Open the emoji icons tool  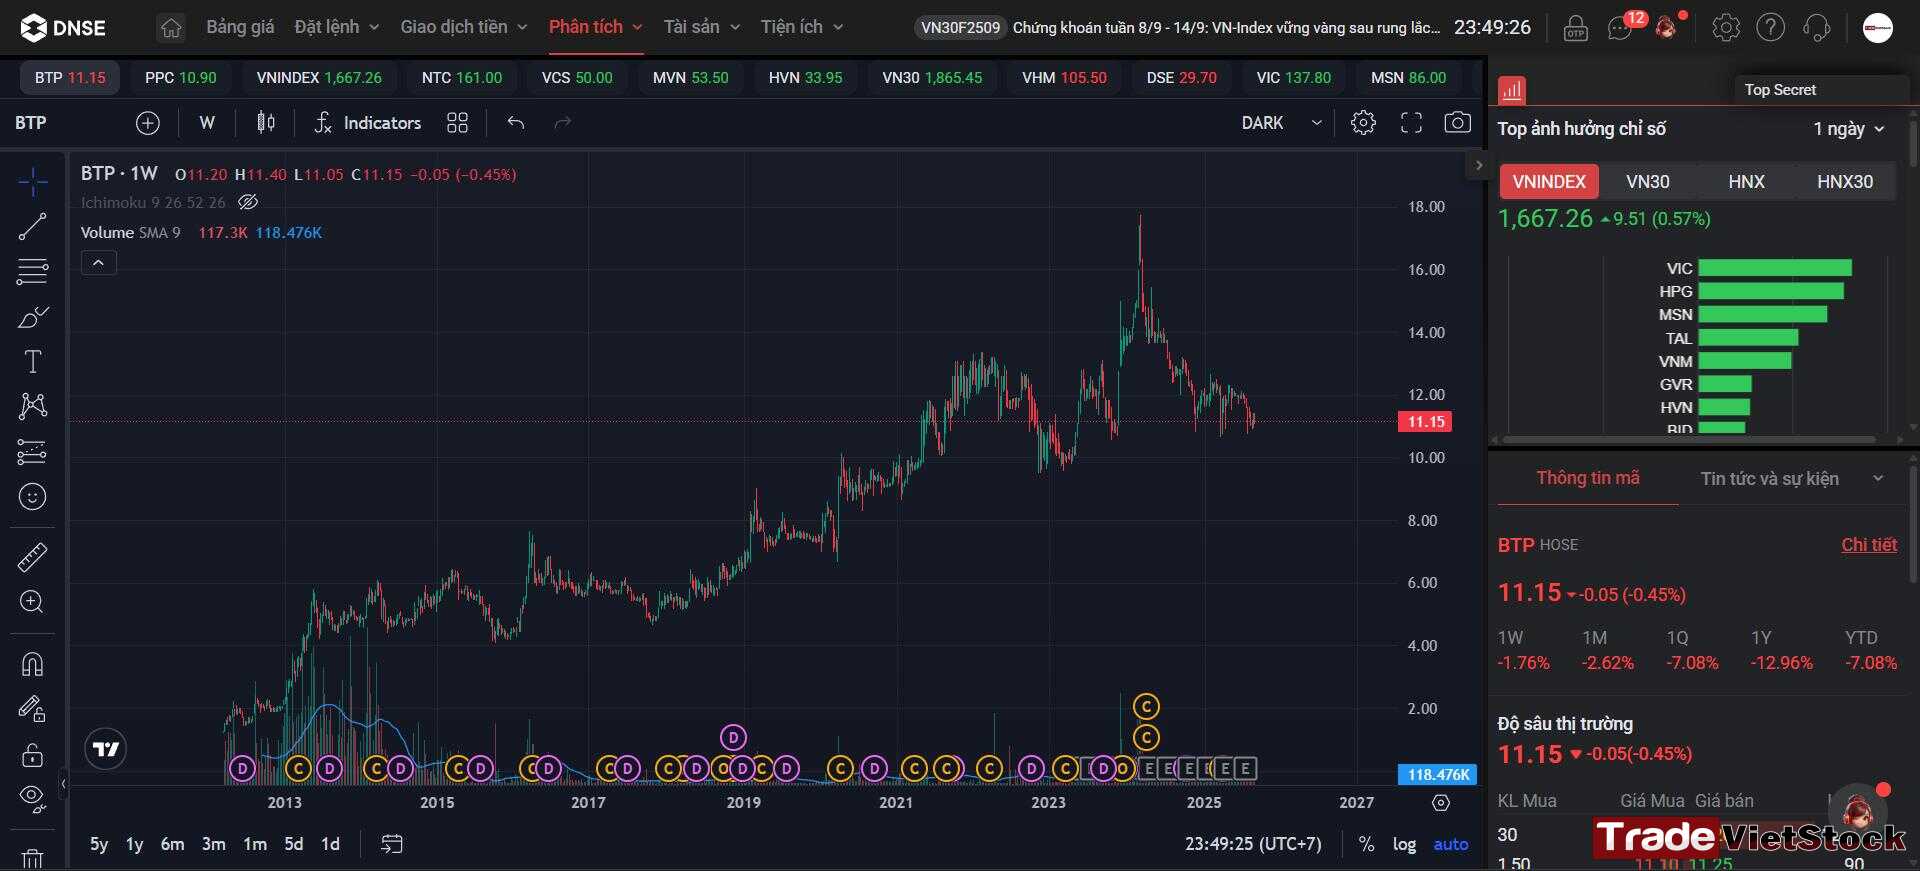tap(32, 497)
